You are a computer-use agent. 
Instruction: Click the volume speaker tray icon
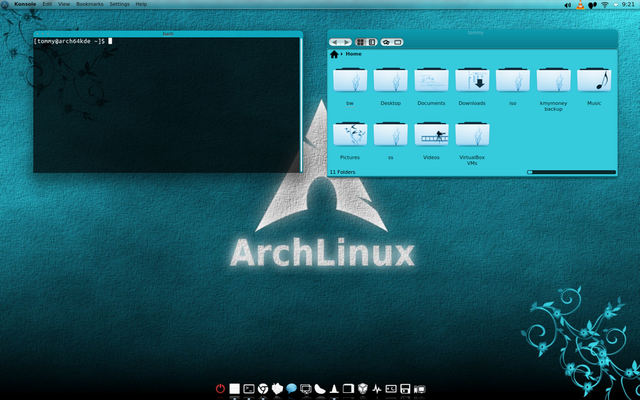(x=567, y=5)
